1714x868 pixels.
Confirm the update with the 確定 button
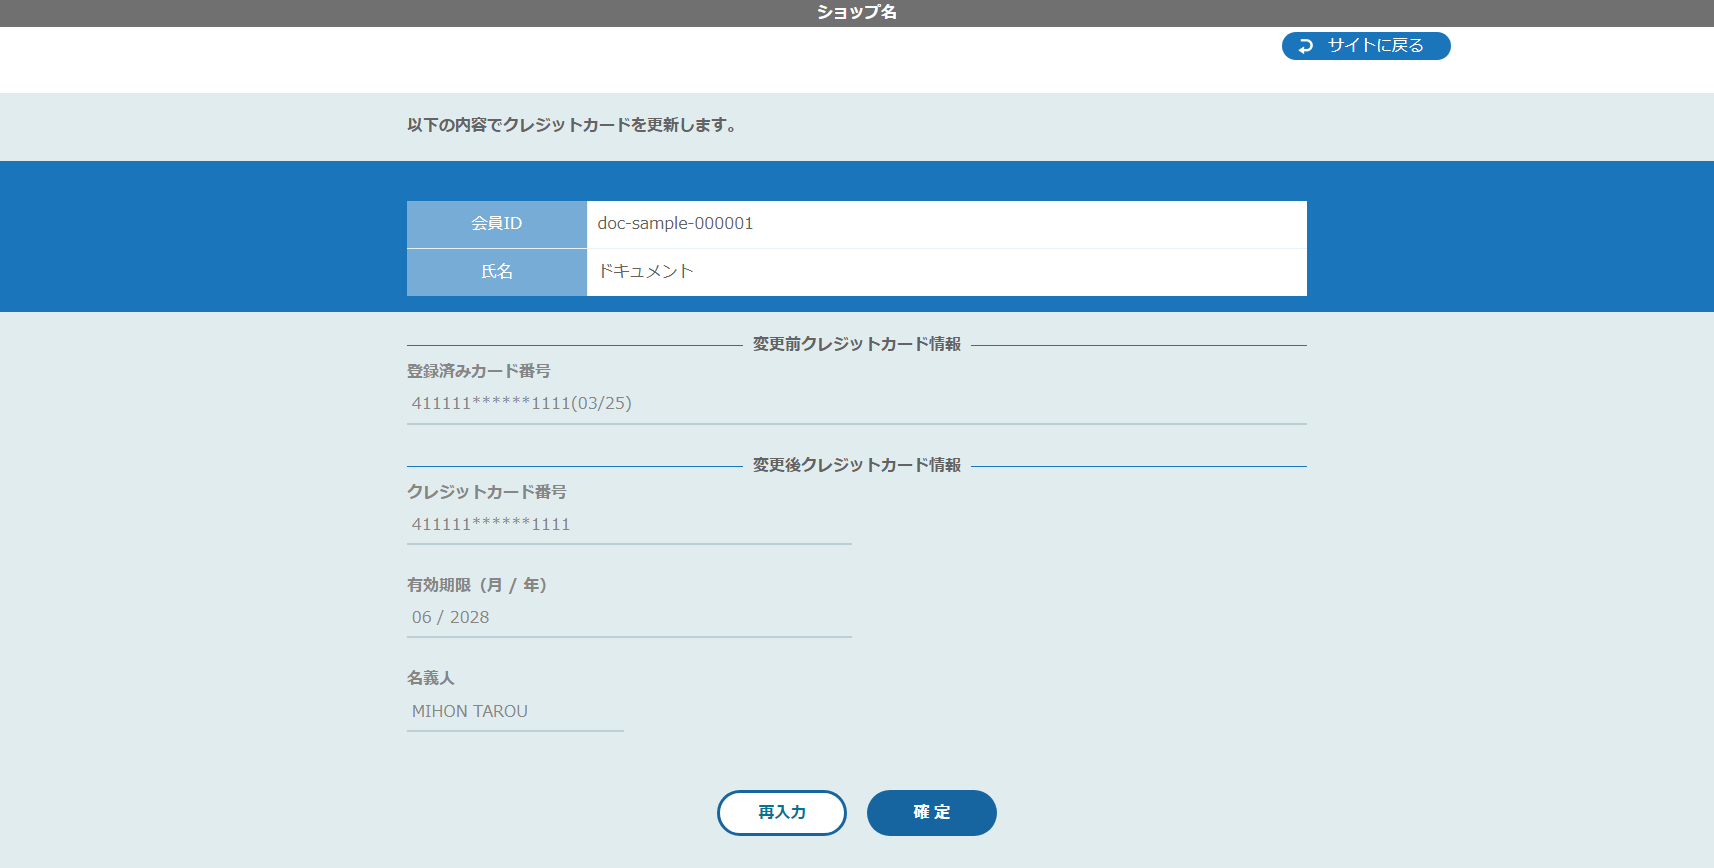[931, 812]
